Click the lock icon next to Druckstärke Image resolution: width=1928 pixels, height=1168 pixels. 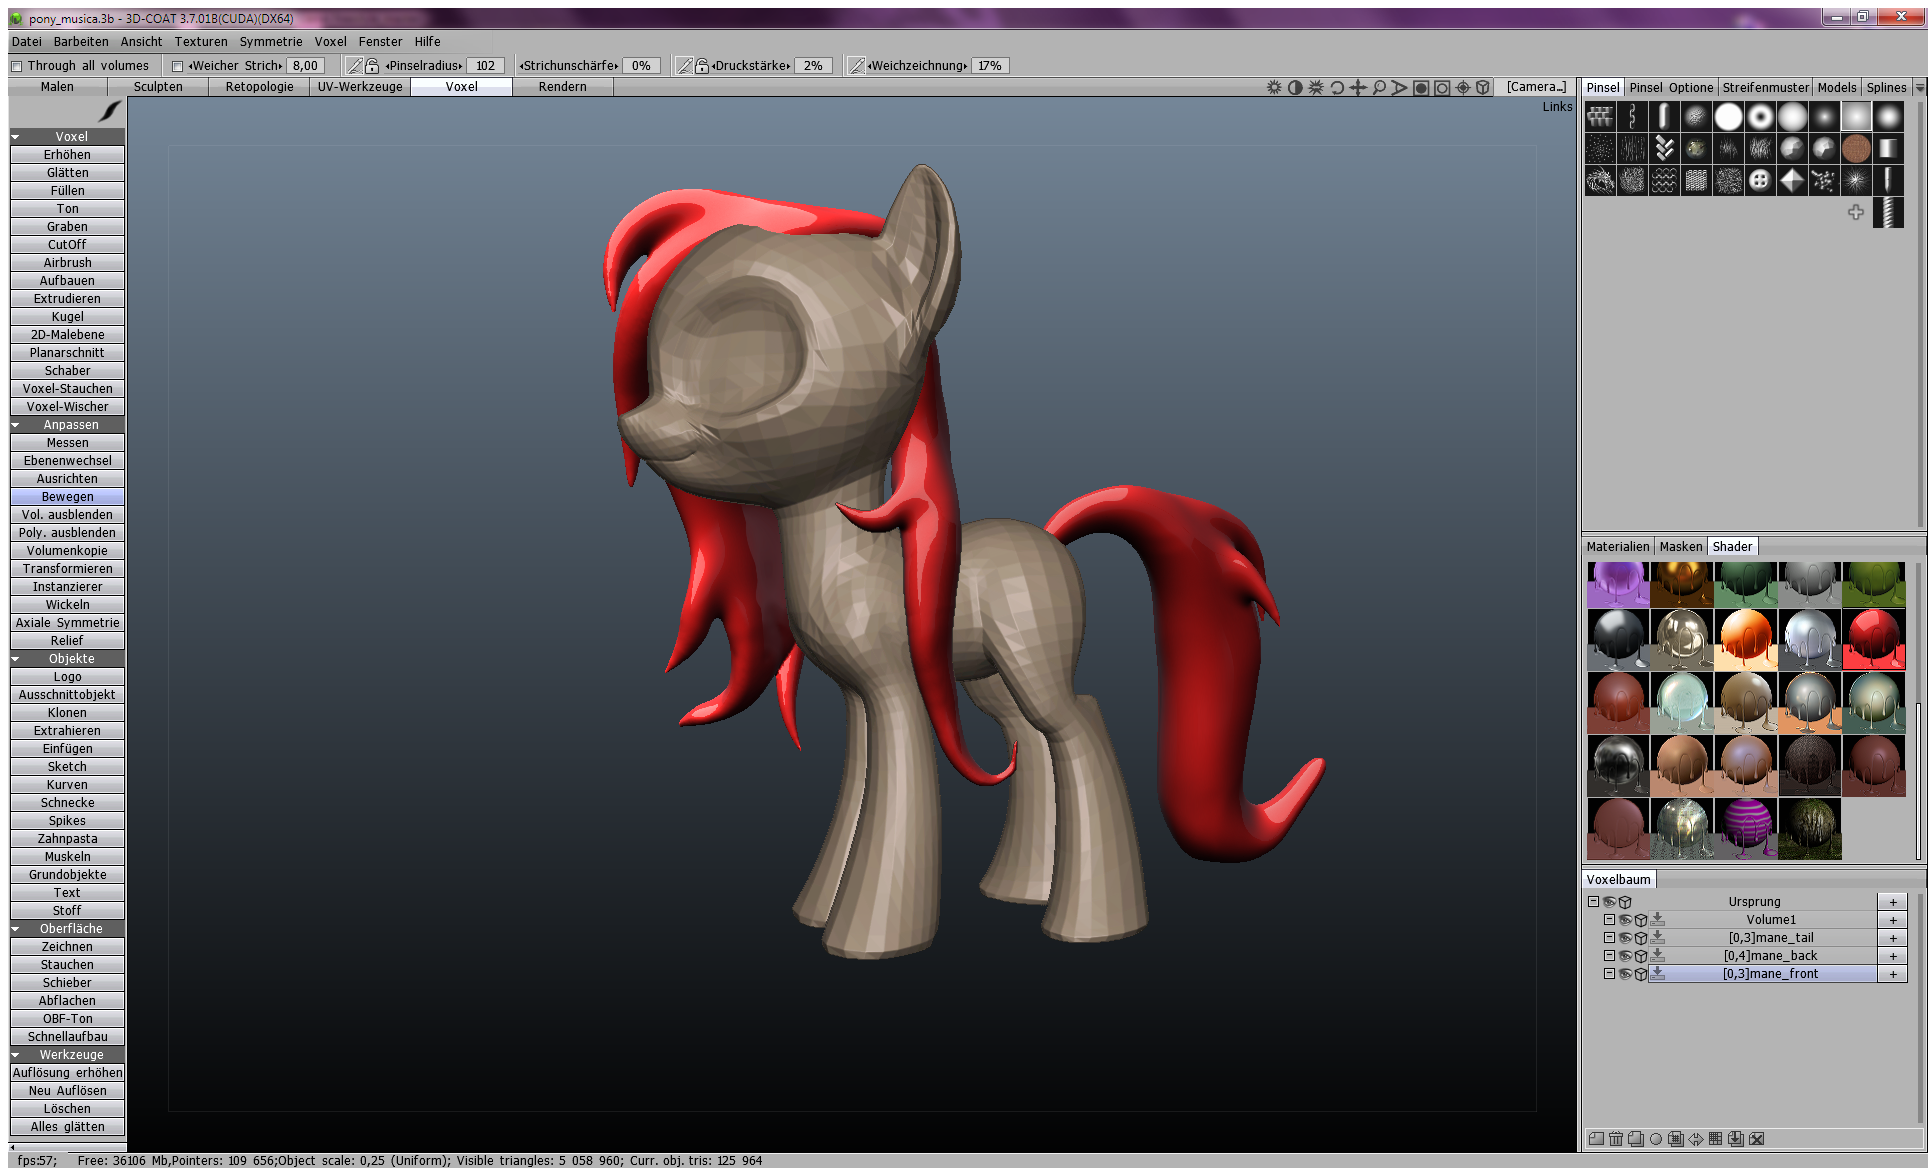[702, 66]
